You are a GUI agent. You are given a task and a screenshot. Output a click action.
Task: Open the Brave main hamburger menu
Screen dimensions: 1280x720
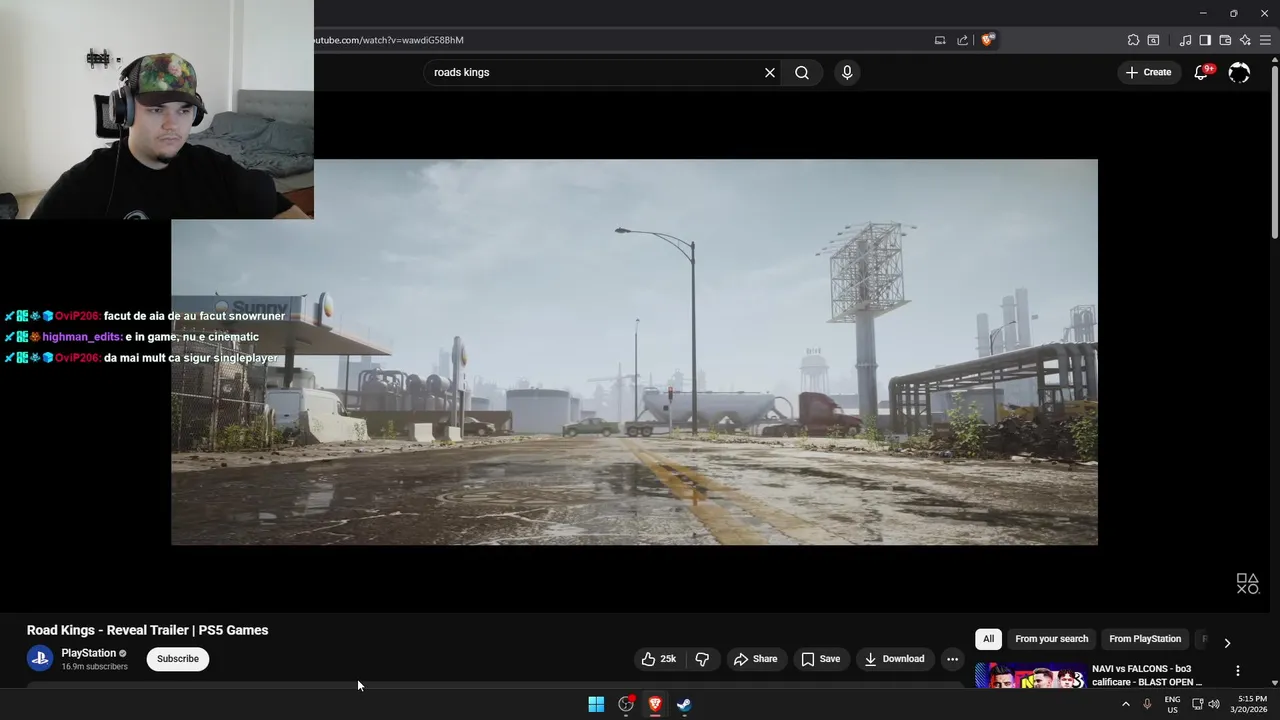pyautogui.click(x=1266, y=40)
